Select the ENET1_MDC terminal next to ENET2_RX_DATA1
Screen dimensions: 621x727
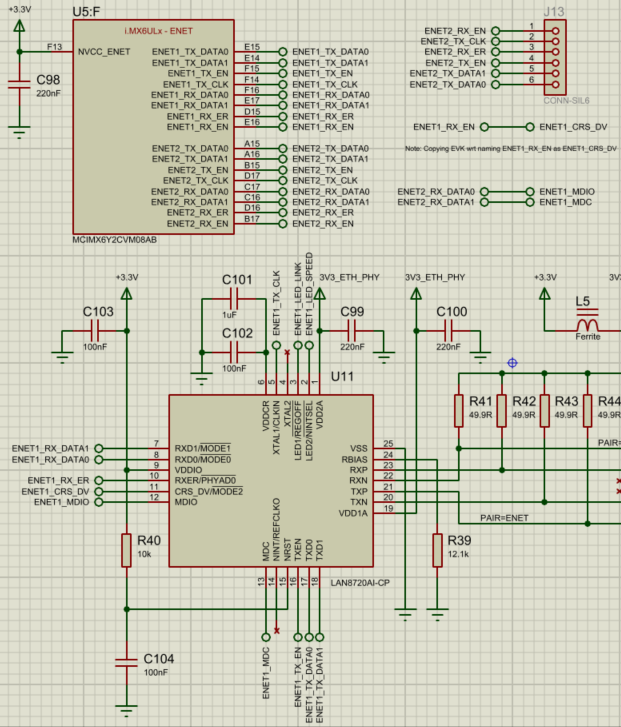point(530,202)
